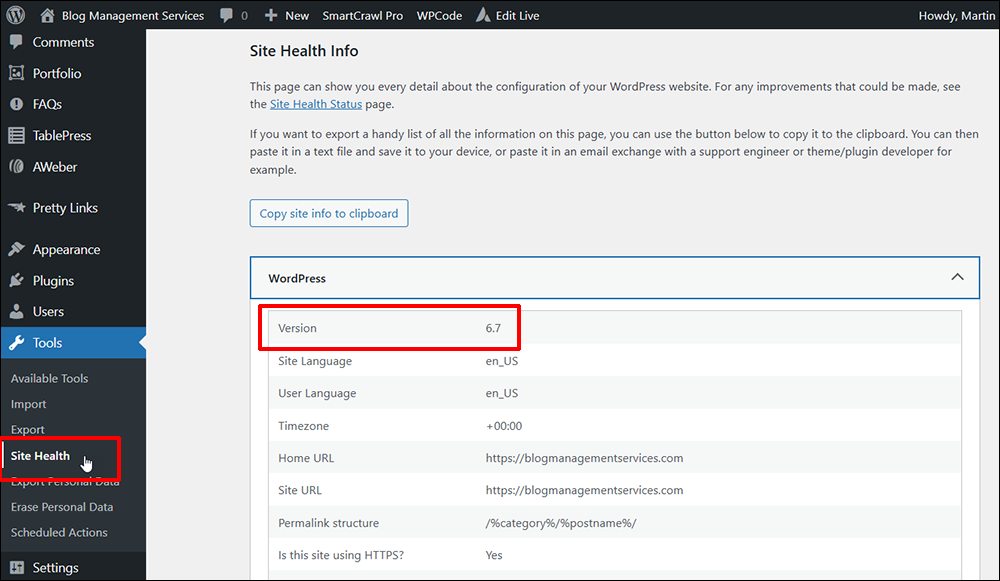This screenshot has height=581, width=1000.
Task: Select the Export tool option
Action: (28, 429)
